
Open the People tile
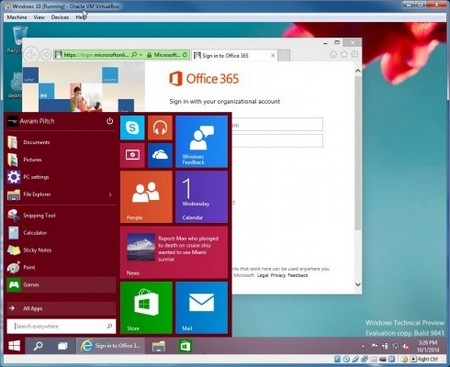pos(146,197)
